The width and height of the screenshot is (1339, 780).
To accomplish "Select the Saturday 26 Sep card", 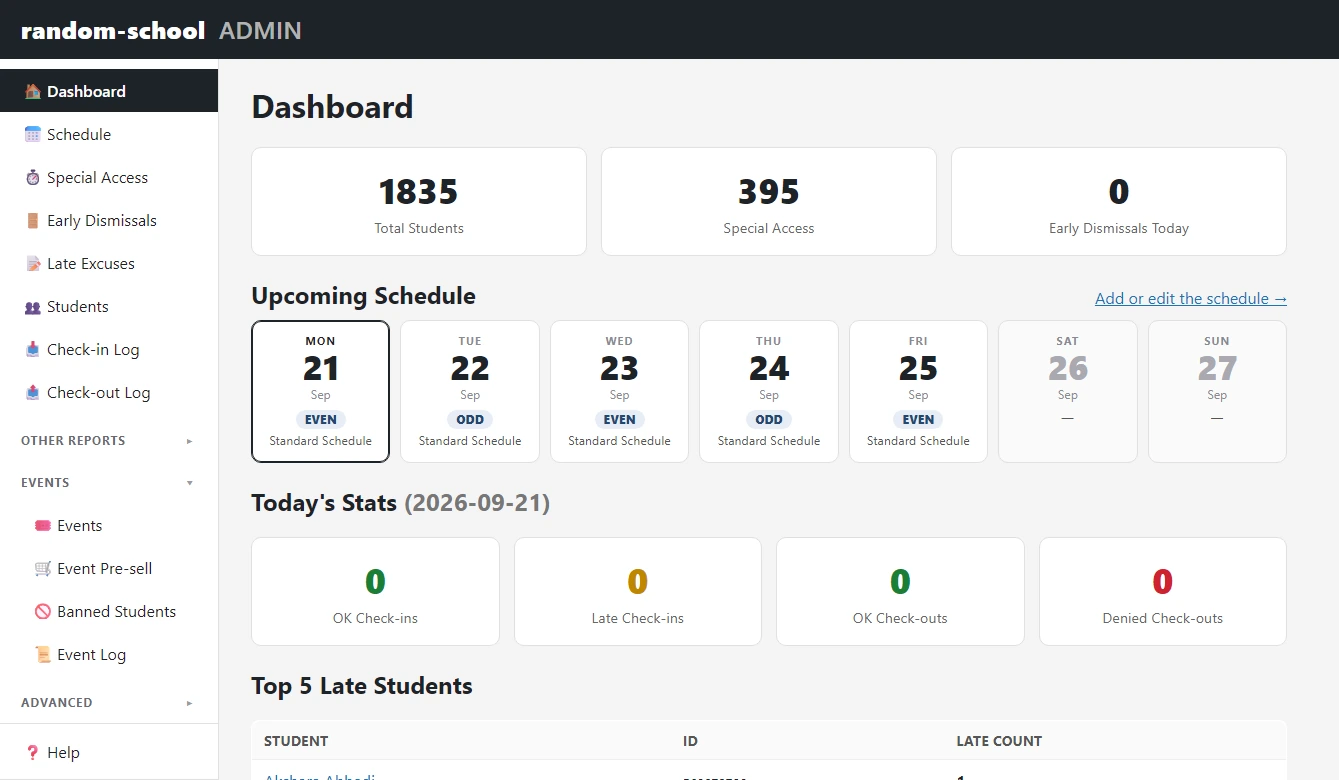I will (x=1068, y=391).
